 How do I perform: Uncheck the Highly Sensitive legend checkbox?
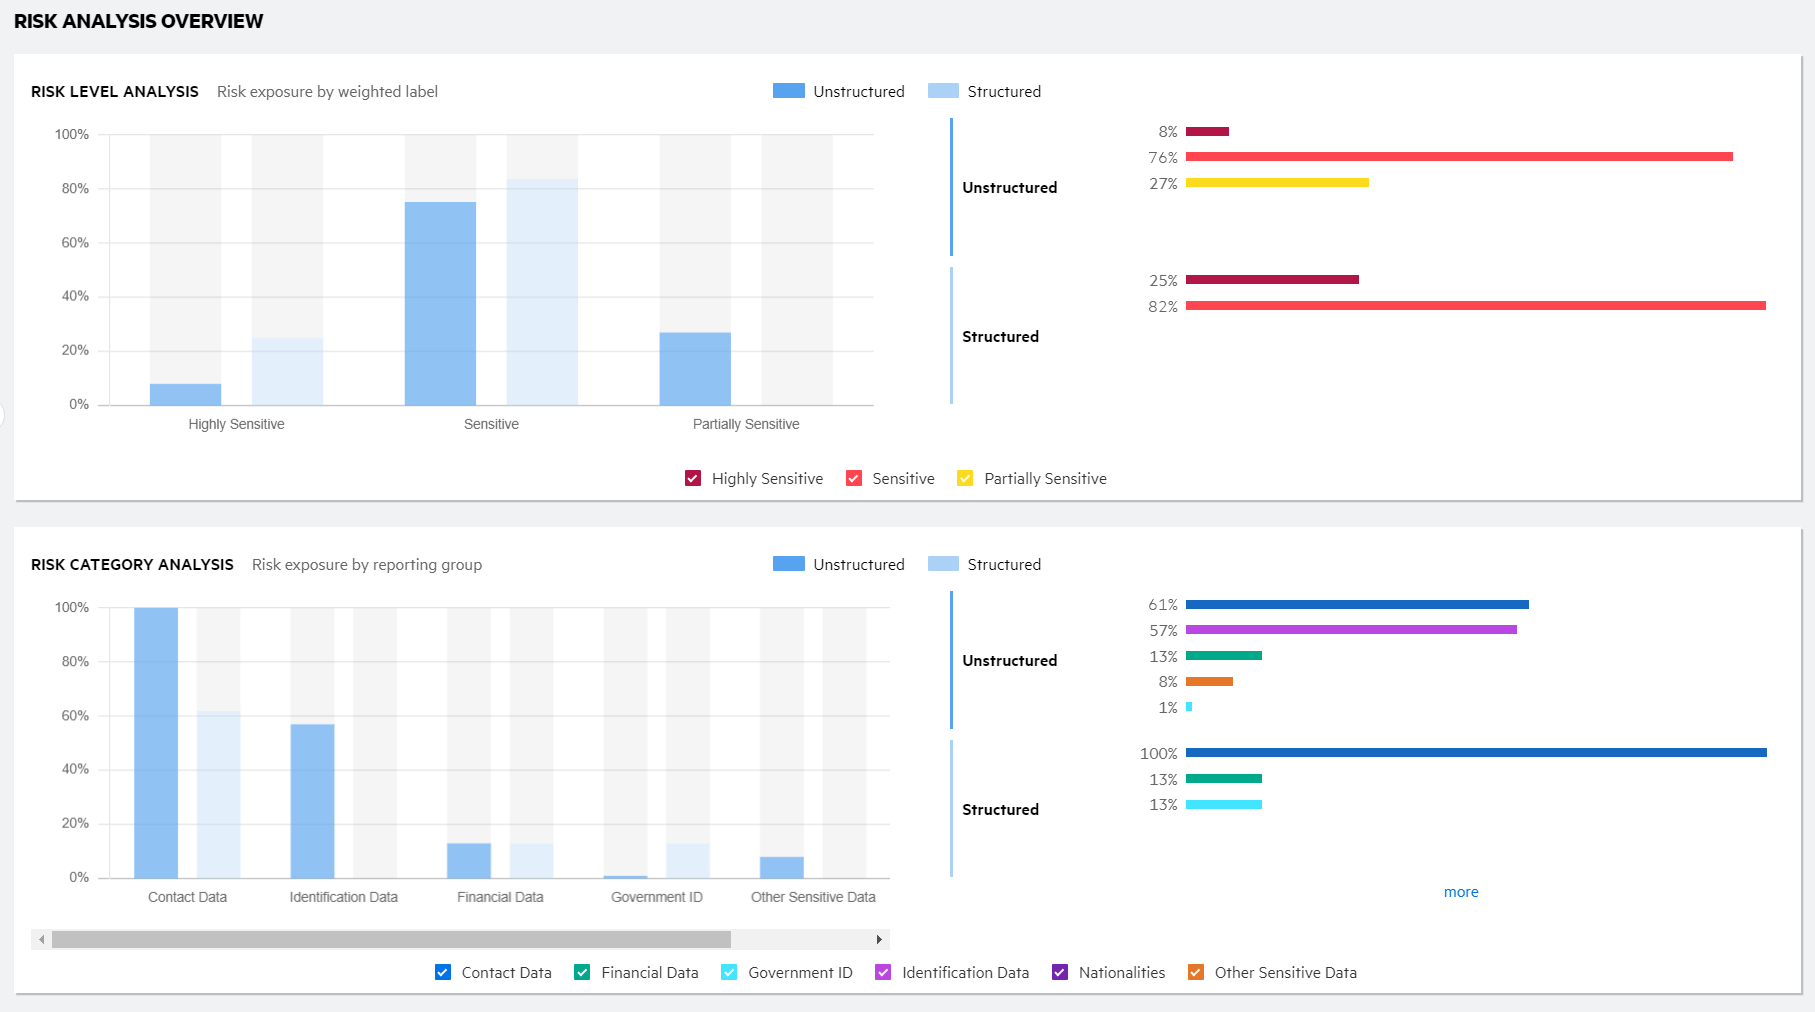click(693, 478)
